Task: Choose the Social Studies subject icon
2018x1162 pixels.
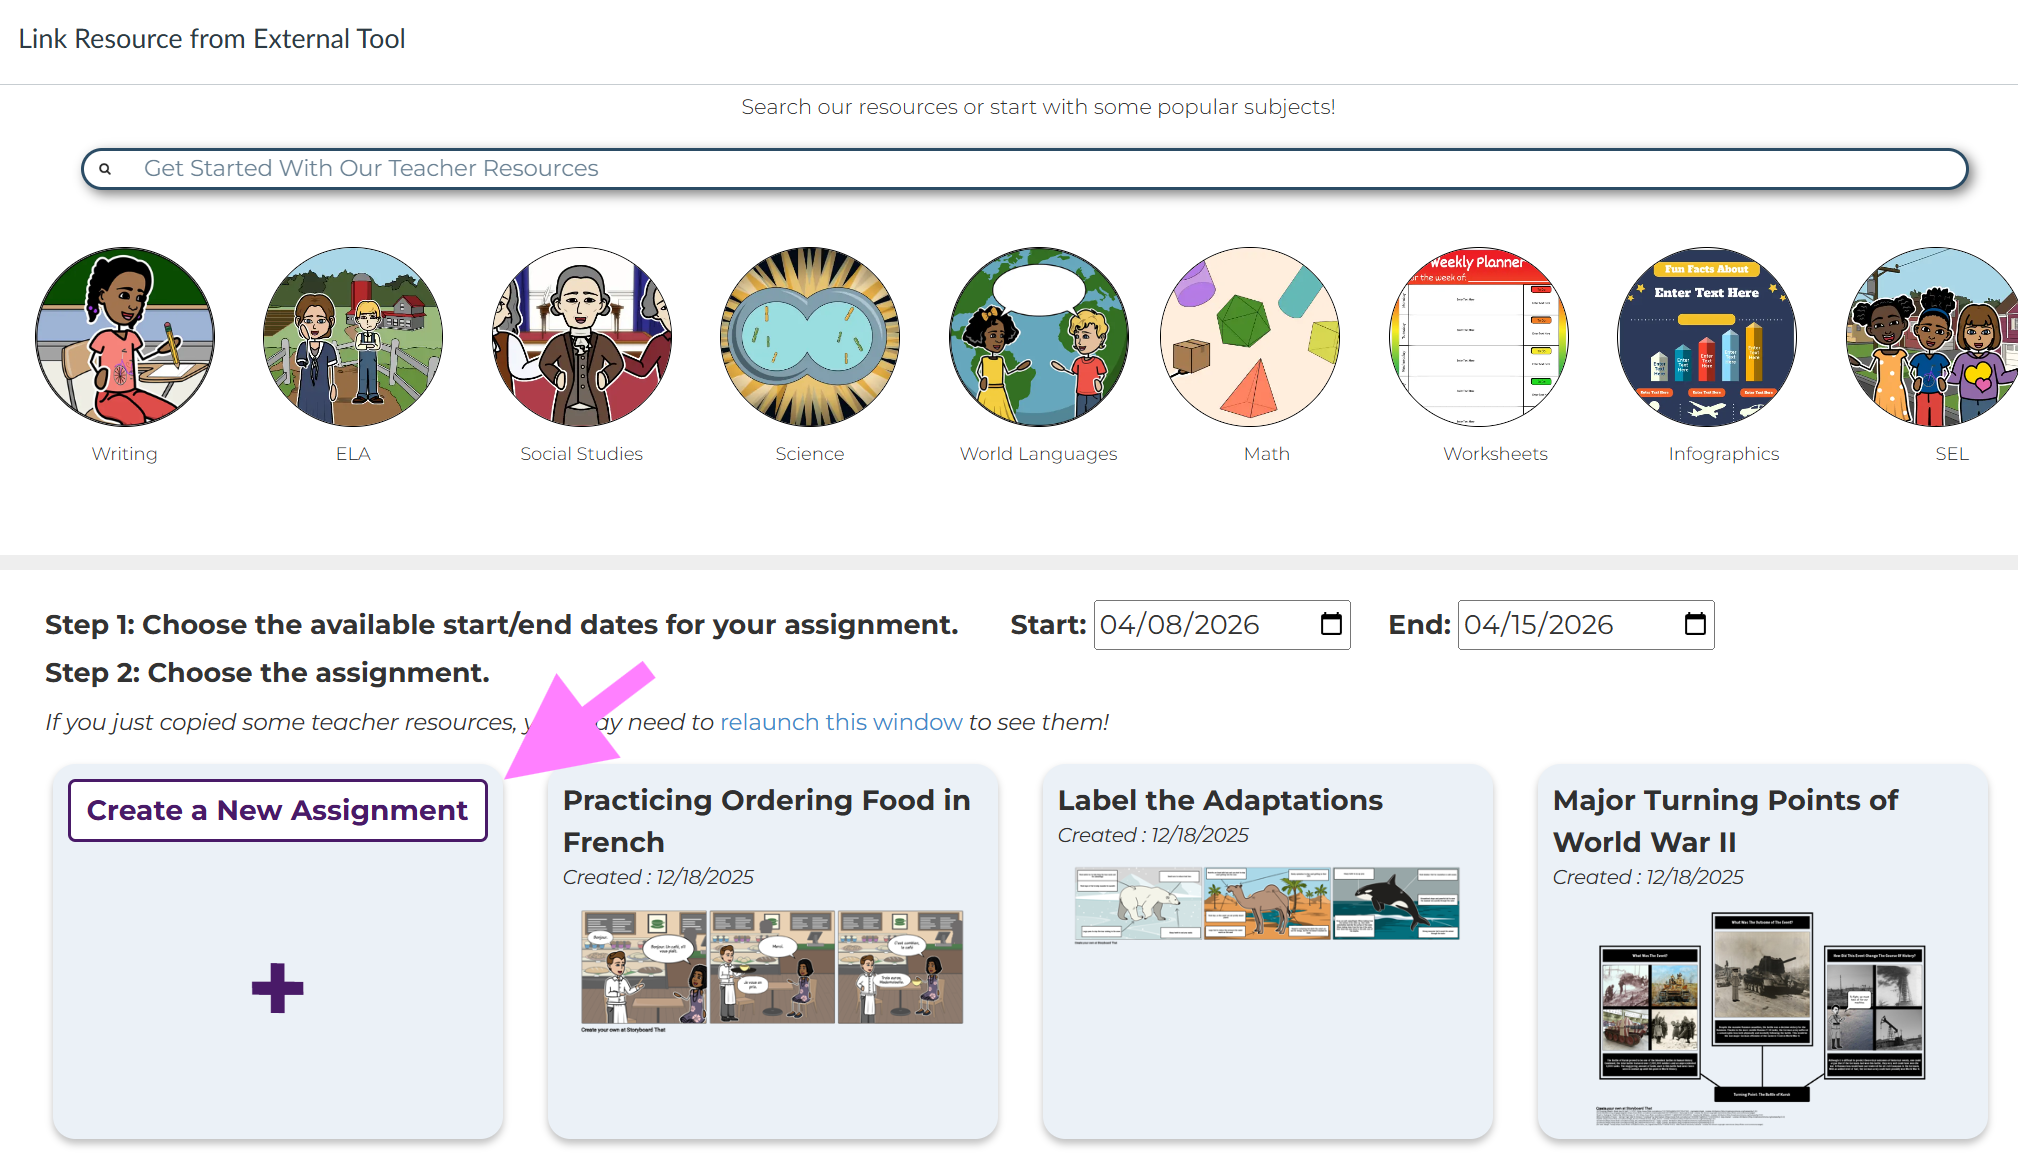Action: [x=581, y=337]
